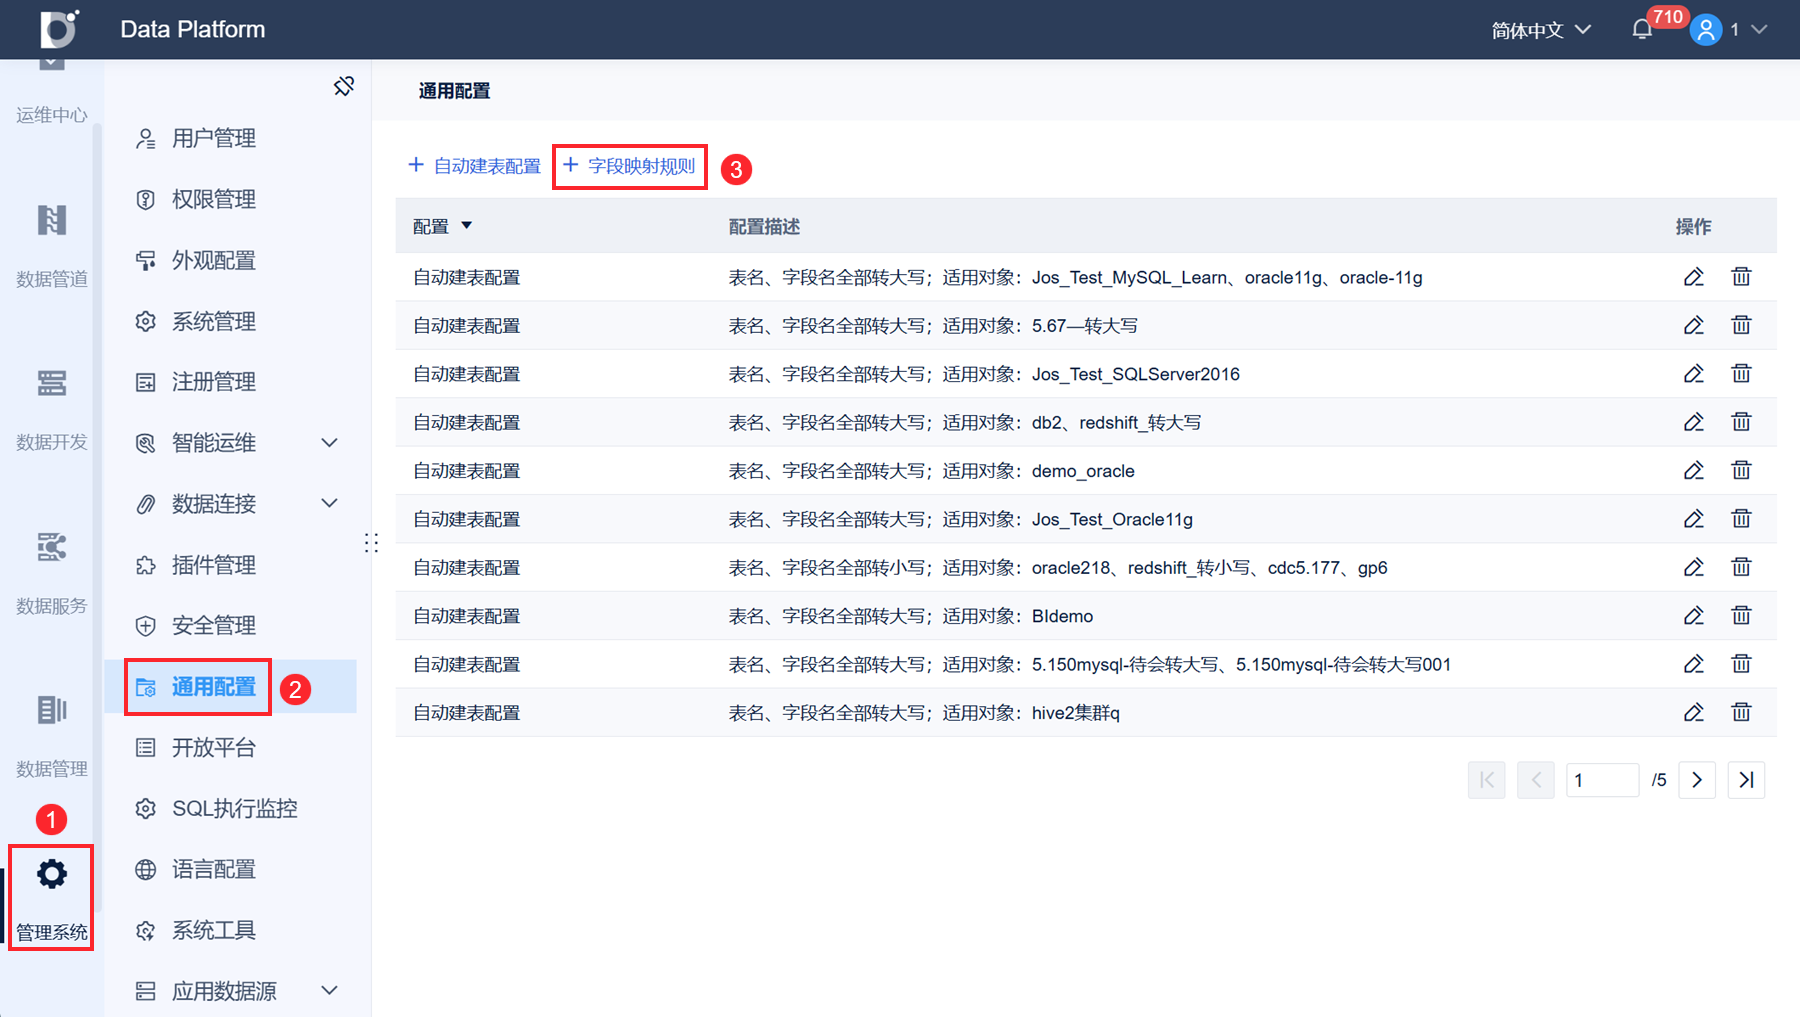The height and width of the screenshot is (1017, 1800).
Task: Go to the next page
Action: tap(1697, 780)
